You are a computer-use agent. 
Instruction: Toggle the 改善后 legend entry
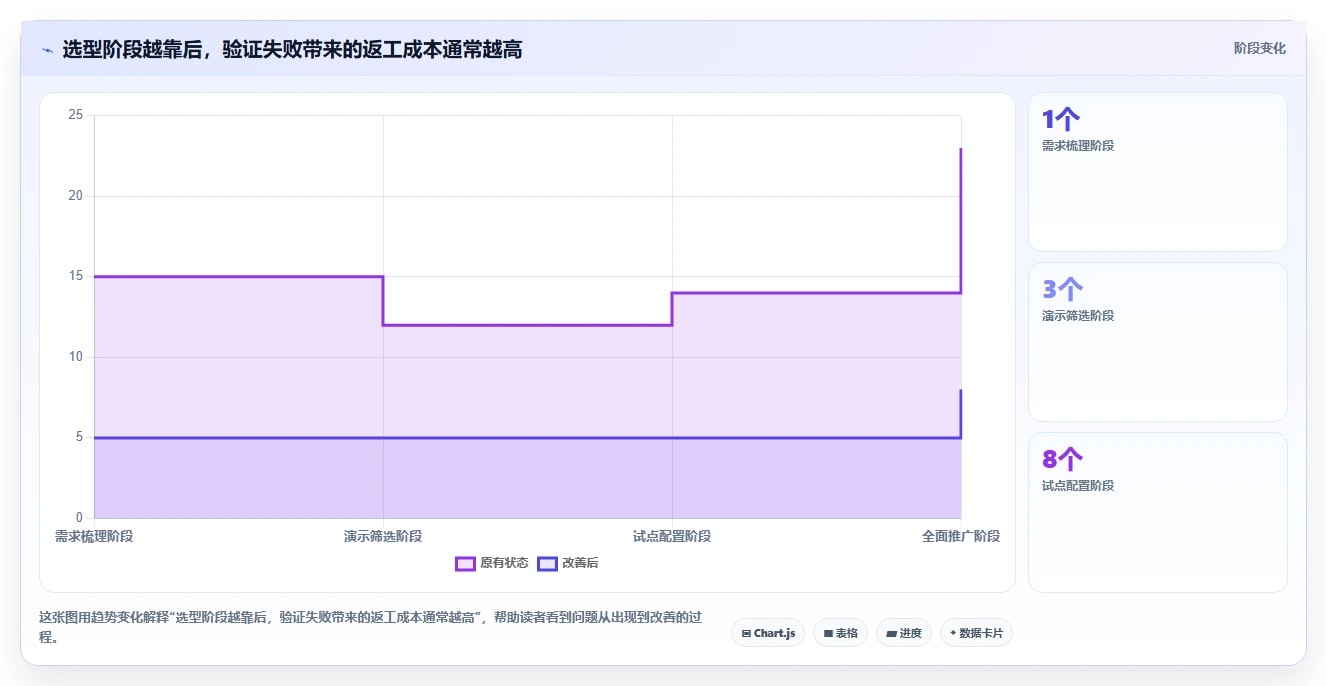click(x=568, y=563)
